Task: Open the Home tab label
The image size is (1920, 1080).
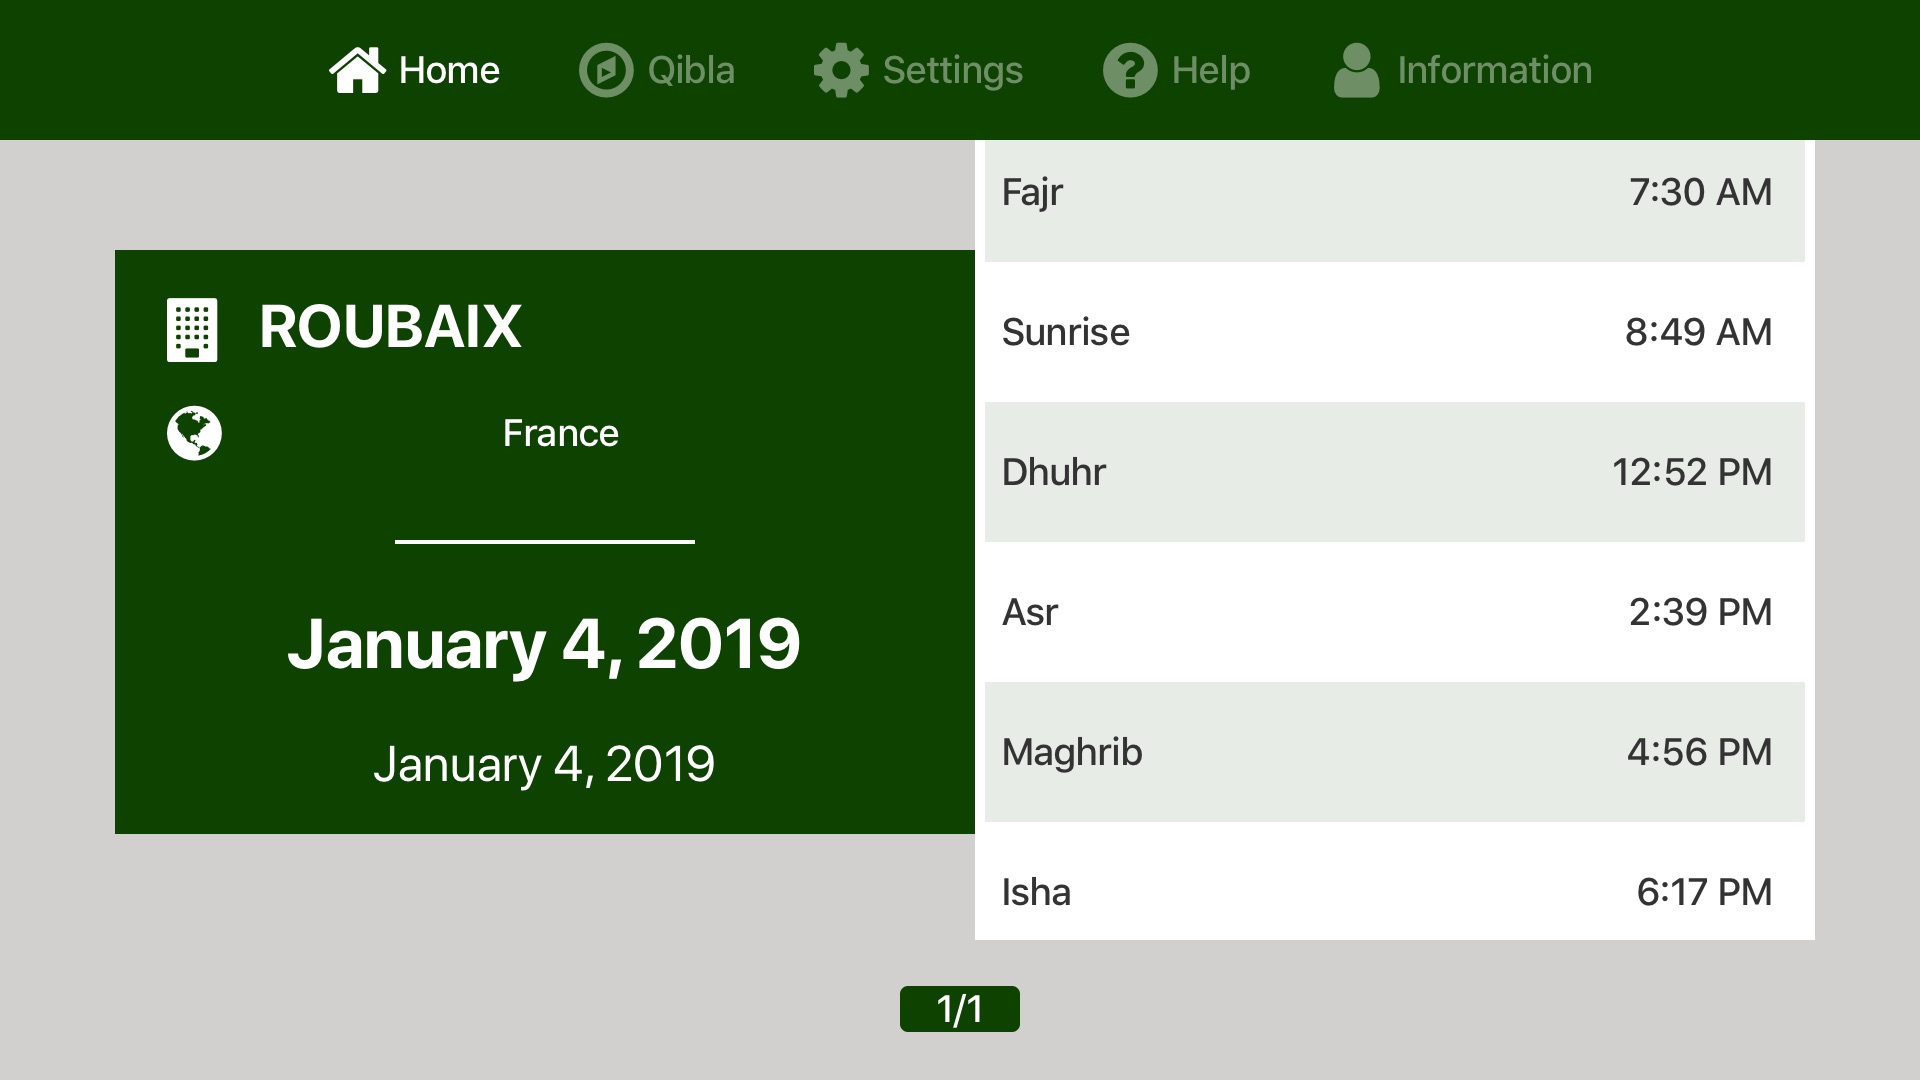Action: pyautogui.click(x=449, y=70)
